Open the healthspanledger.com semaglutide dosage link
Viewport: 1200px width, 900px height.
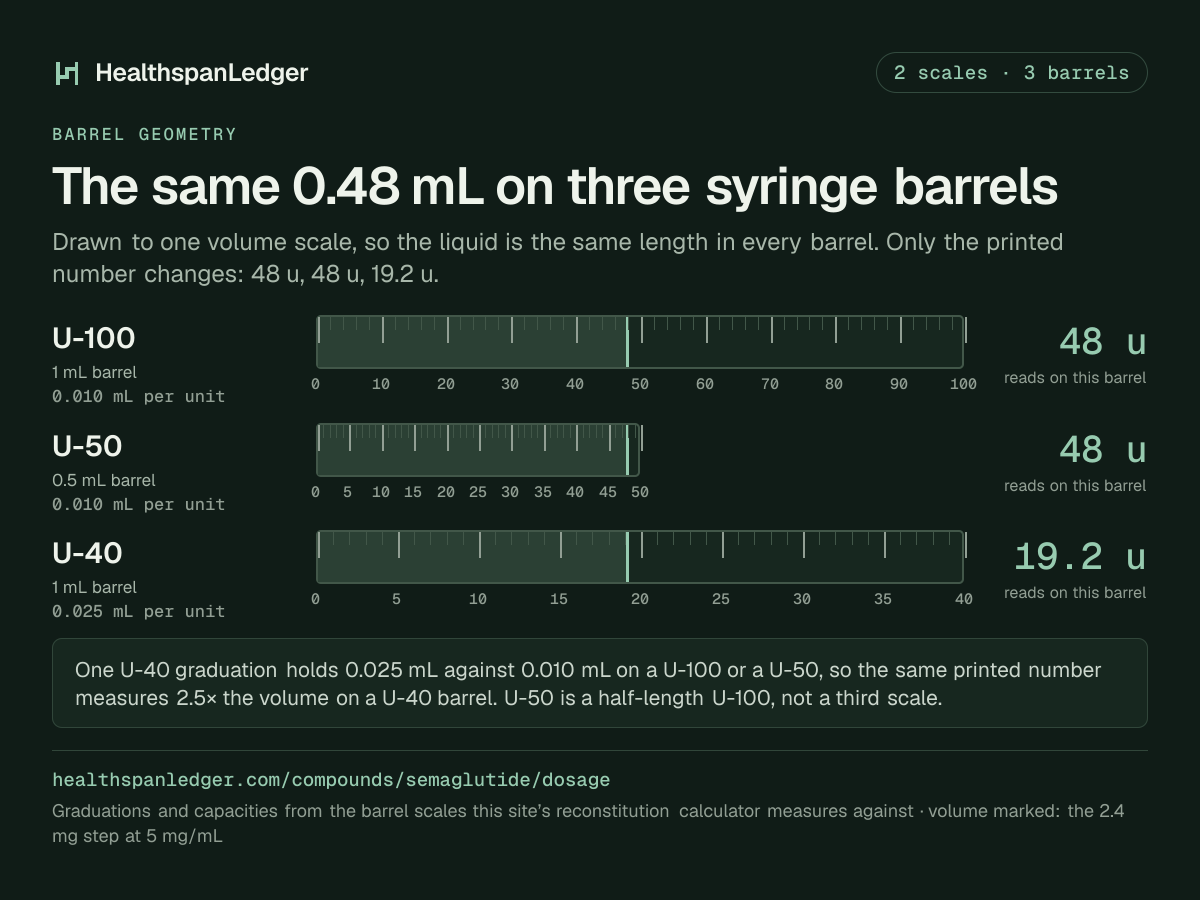[x=331, y=780]
